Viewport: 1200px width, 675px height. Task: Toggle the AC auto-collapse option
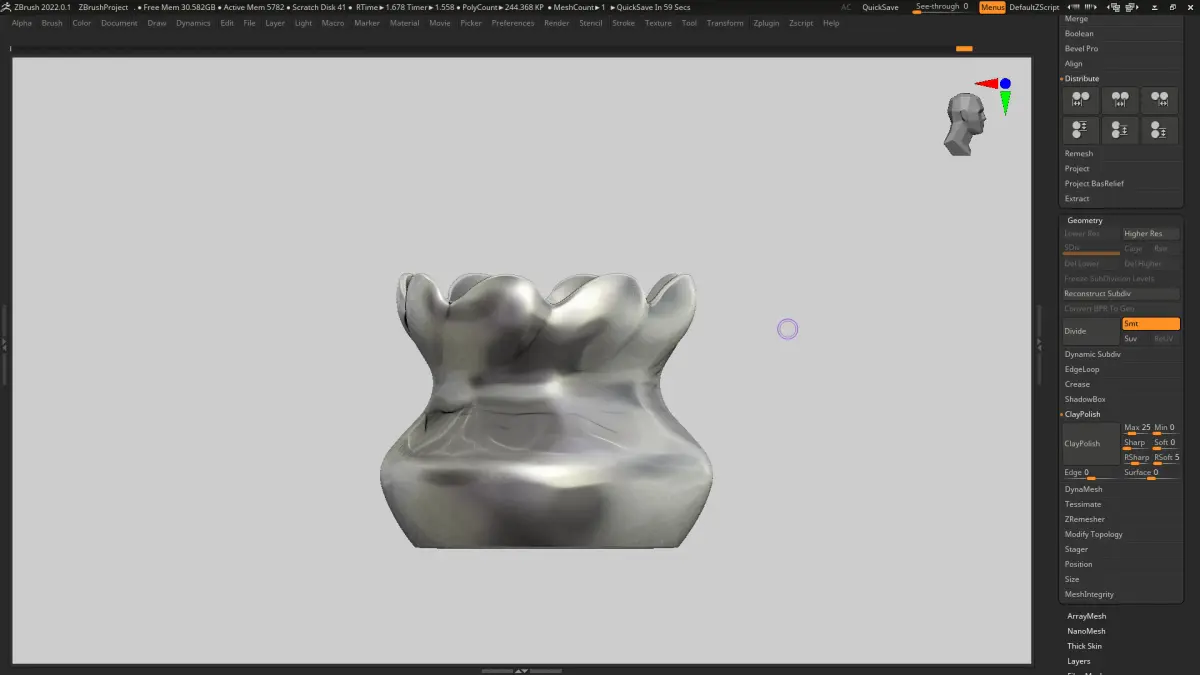pos(846,7)
